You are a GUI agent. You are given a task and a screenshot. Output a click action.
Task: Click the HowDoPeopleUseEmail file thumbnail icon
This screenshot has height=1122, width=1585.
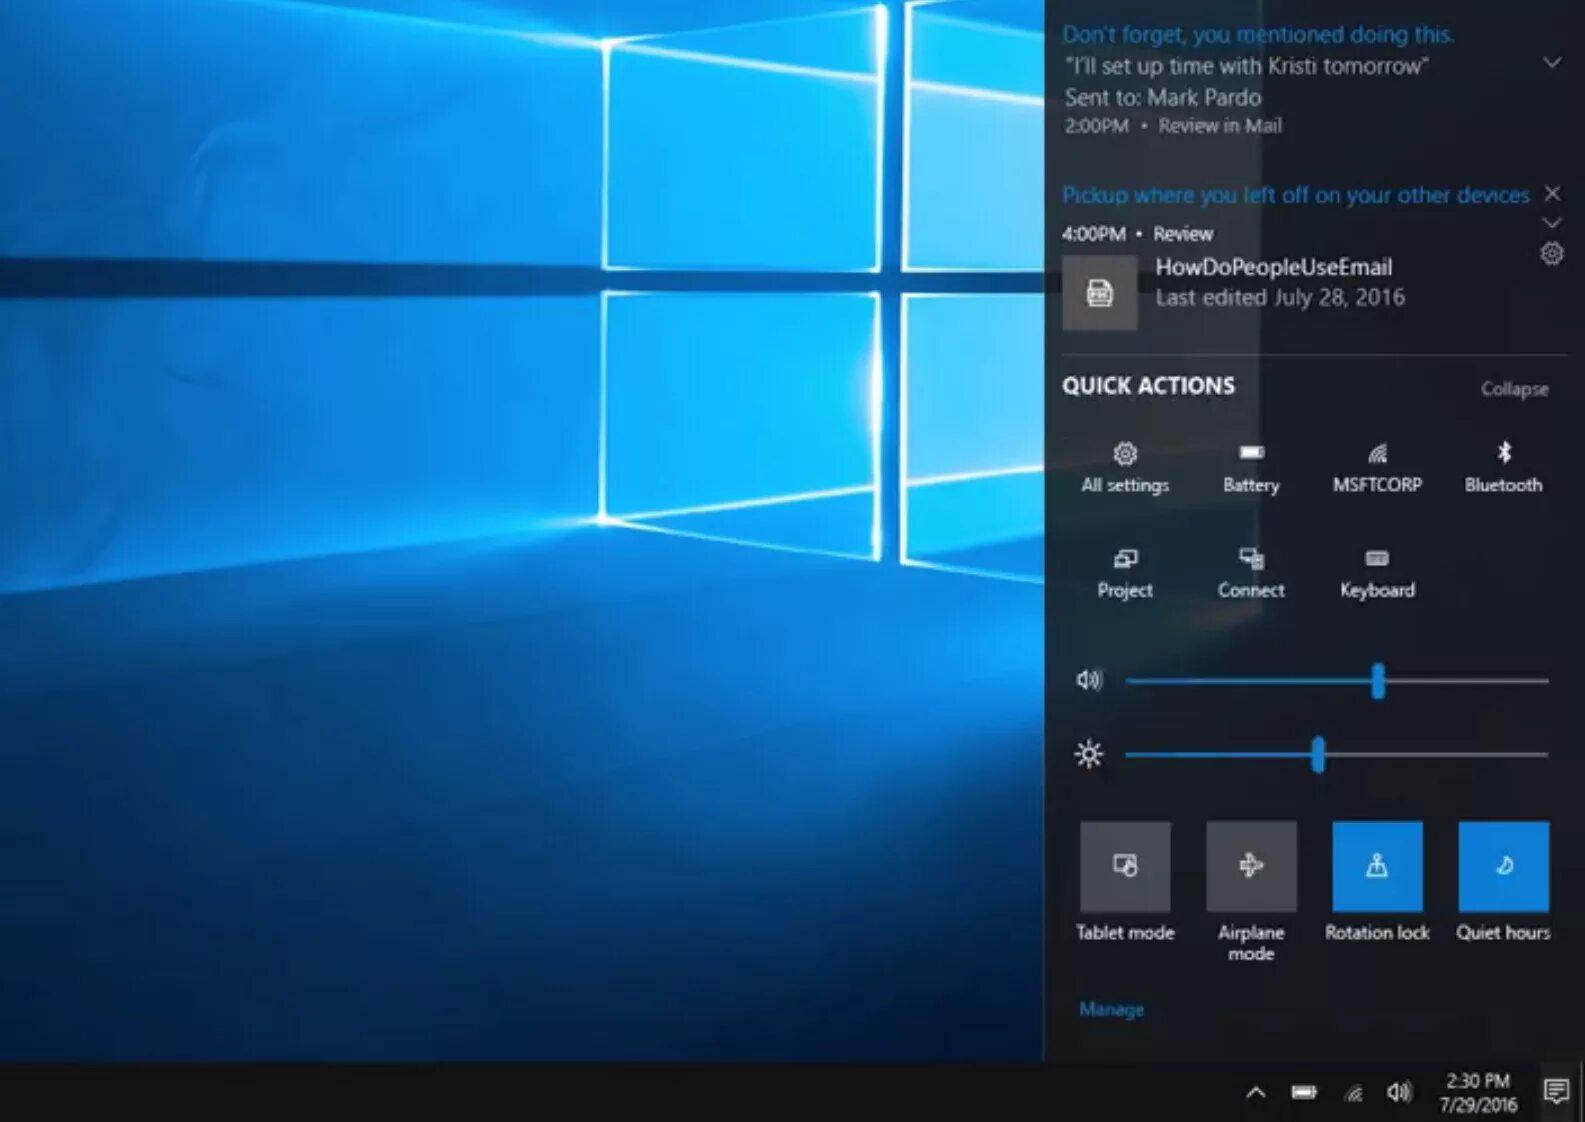[1099, 293]
